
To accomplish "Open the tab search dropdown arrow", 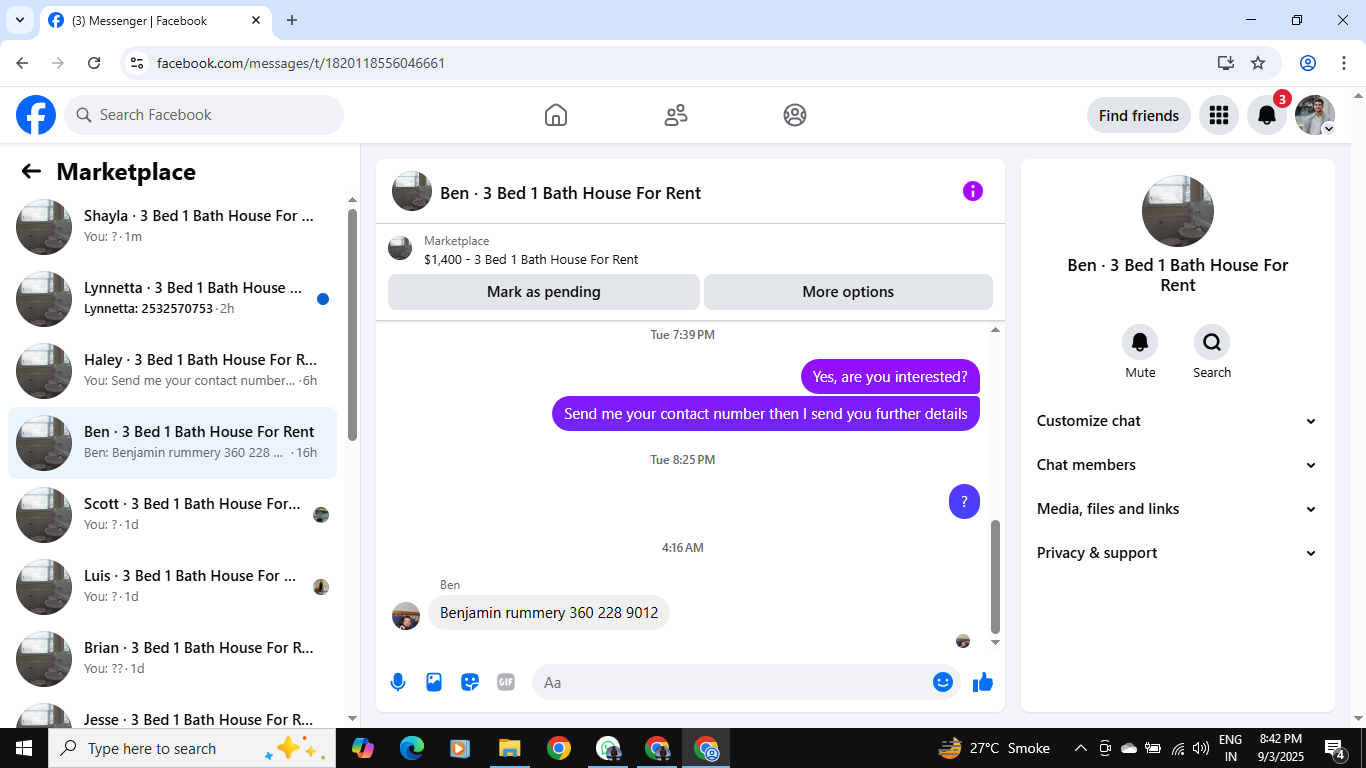I will pyautogui.click(x=19, y=20).
